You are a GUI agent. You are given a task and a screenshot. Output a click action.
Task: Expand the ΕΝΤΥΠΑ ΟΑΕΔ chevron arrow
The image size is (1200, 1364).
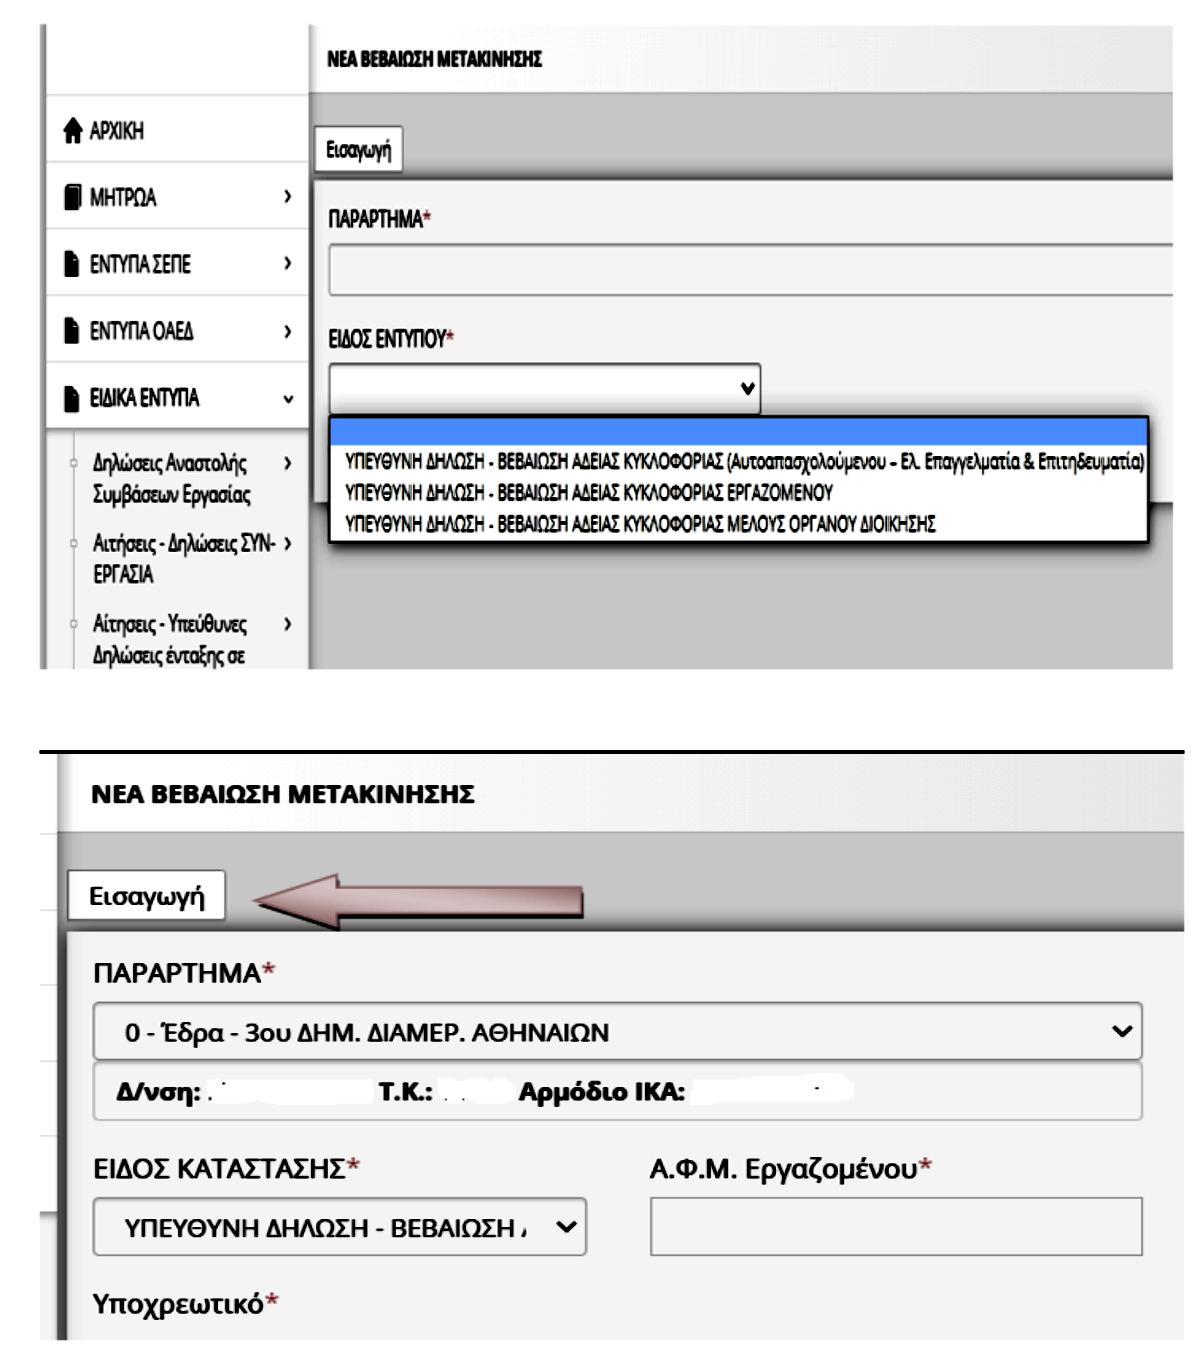[x=288, y=331]
